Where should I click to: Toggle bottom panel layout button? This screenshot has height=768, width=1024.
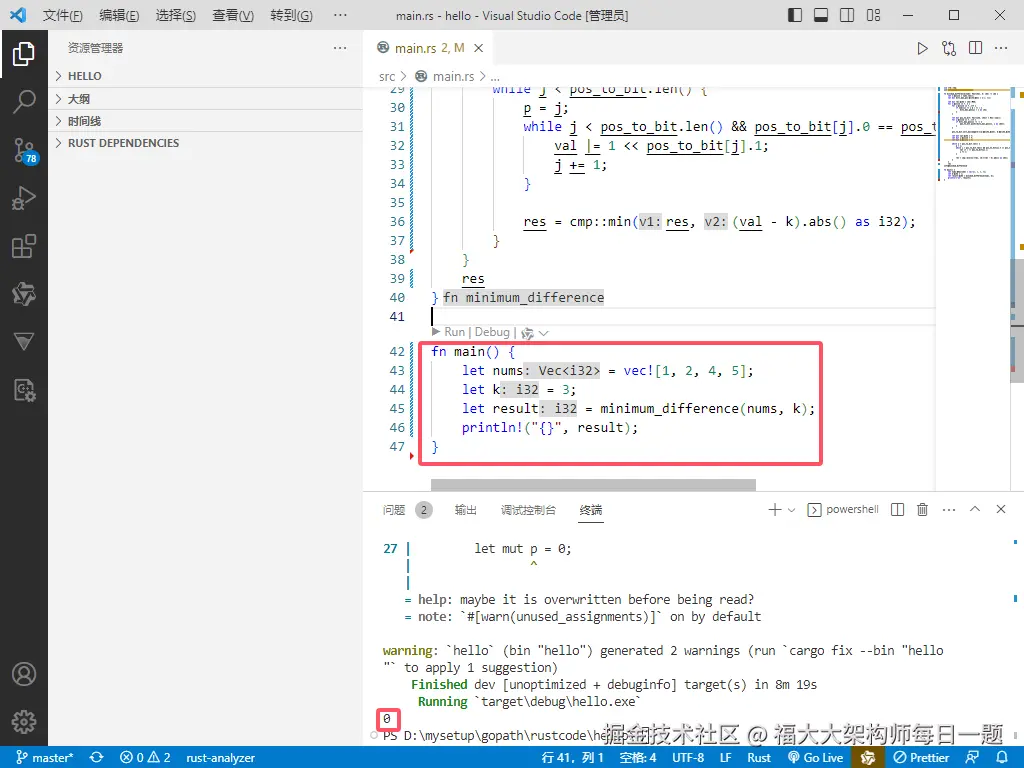(x=821, y=15)
